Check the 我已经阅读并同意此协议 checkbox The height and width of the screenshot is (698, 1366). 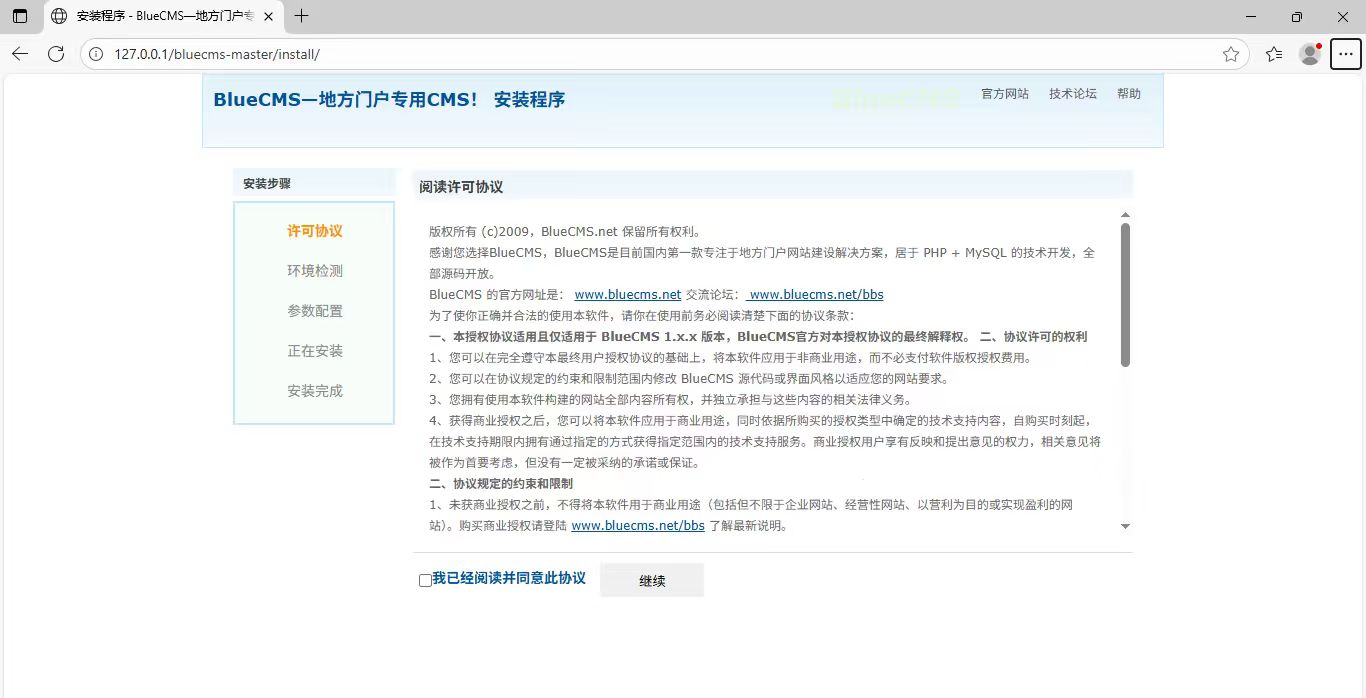coord(425,580)
